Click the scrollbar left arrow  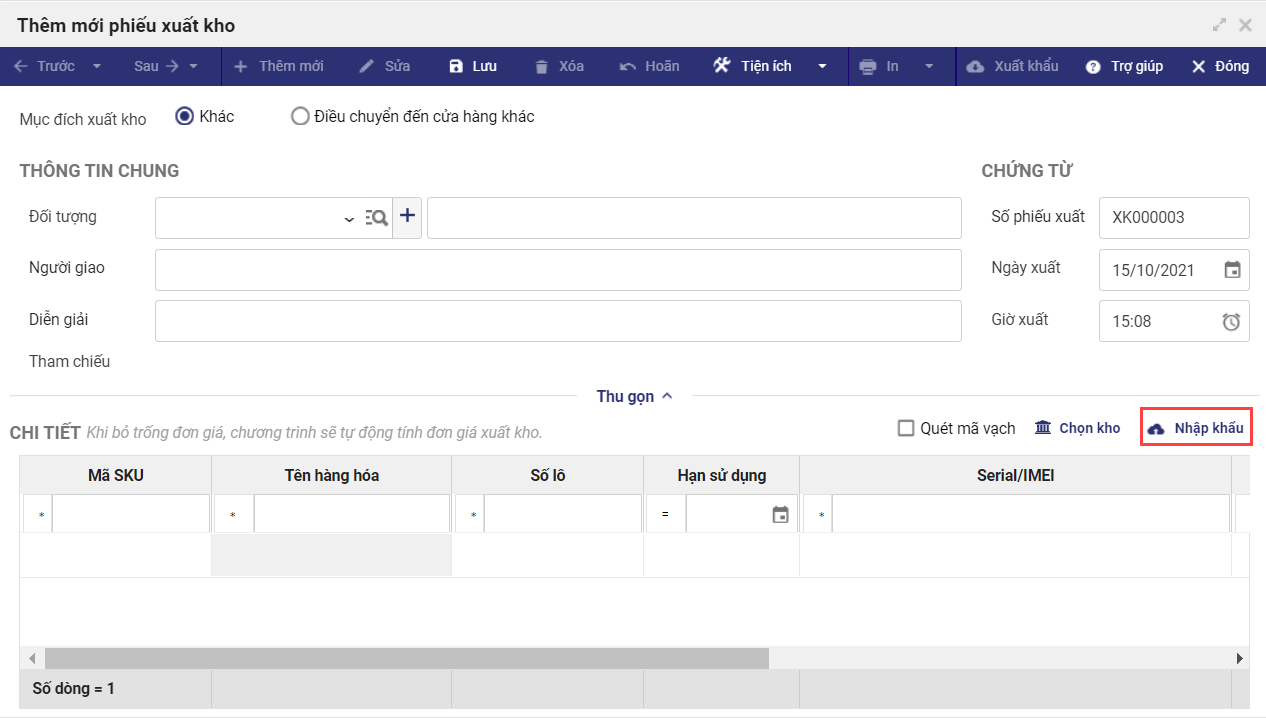32,658
